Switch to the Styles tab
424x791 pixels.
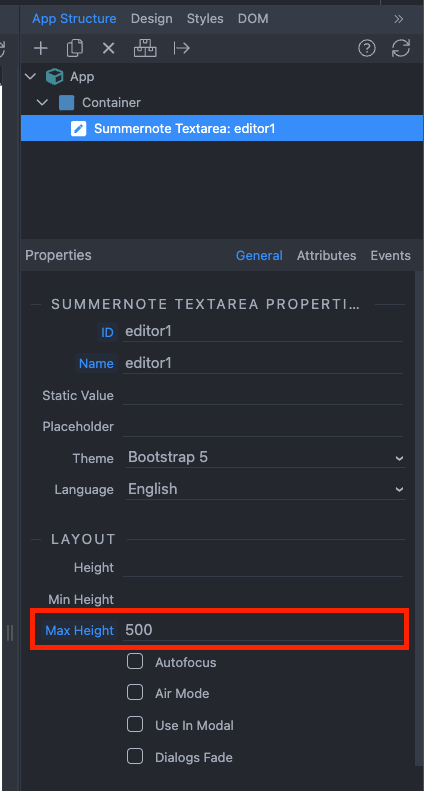point(205,19)
